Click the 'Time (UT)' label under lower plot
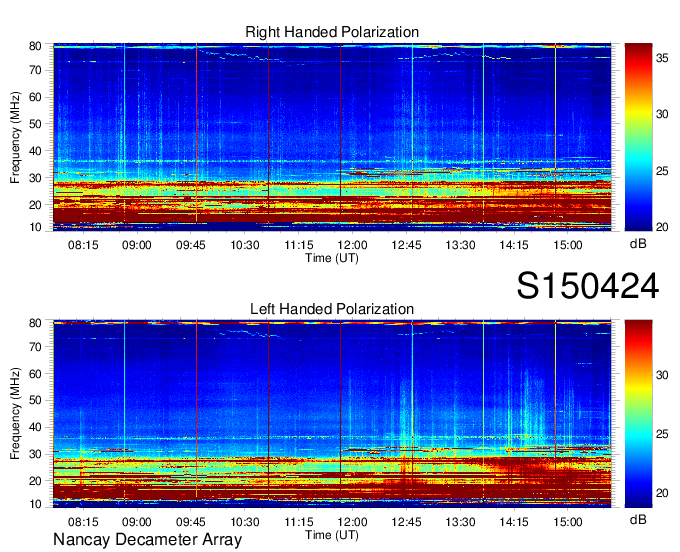The image size is (680, 552). 332,535
